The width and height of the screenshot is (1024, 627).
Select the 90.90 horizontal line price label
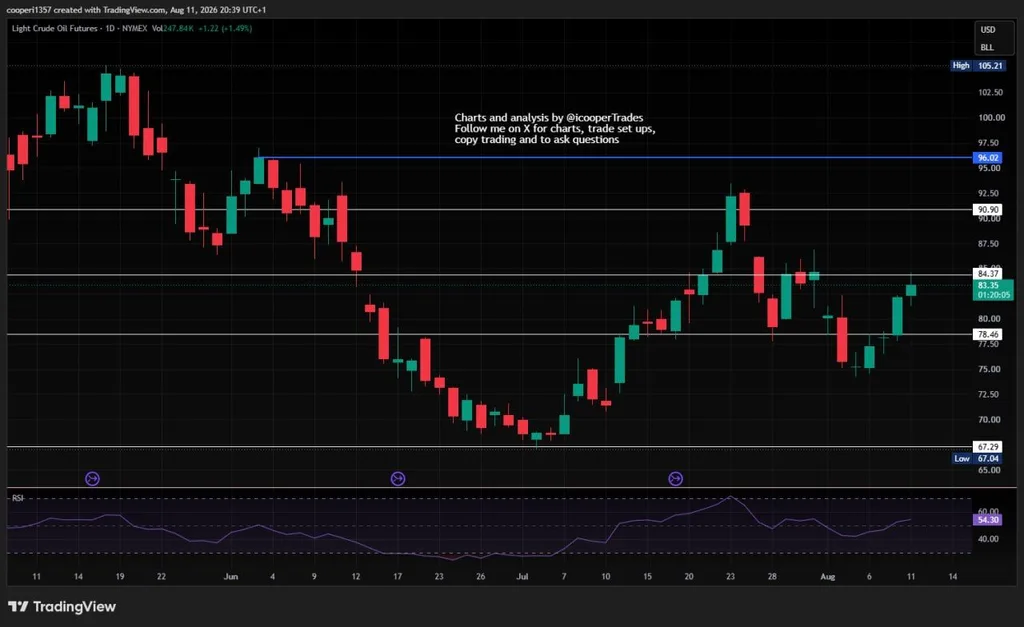point(987,210)
